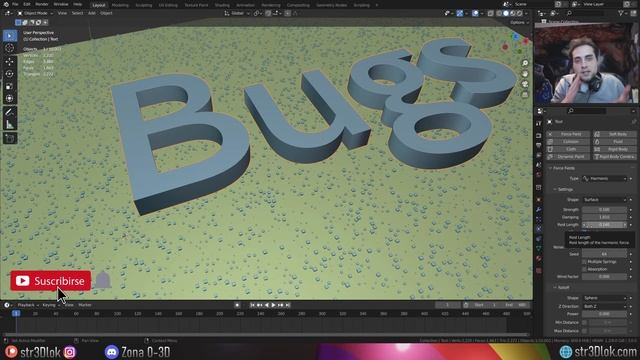
Task: Open the Tool properties tab icon
Action: pos(539,123)
